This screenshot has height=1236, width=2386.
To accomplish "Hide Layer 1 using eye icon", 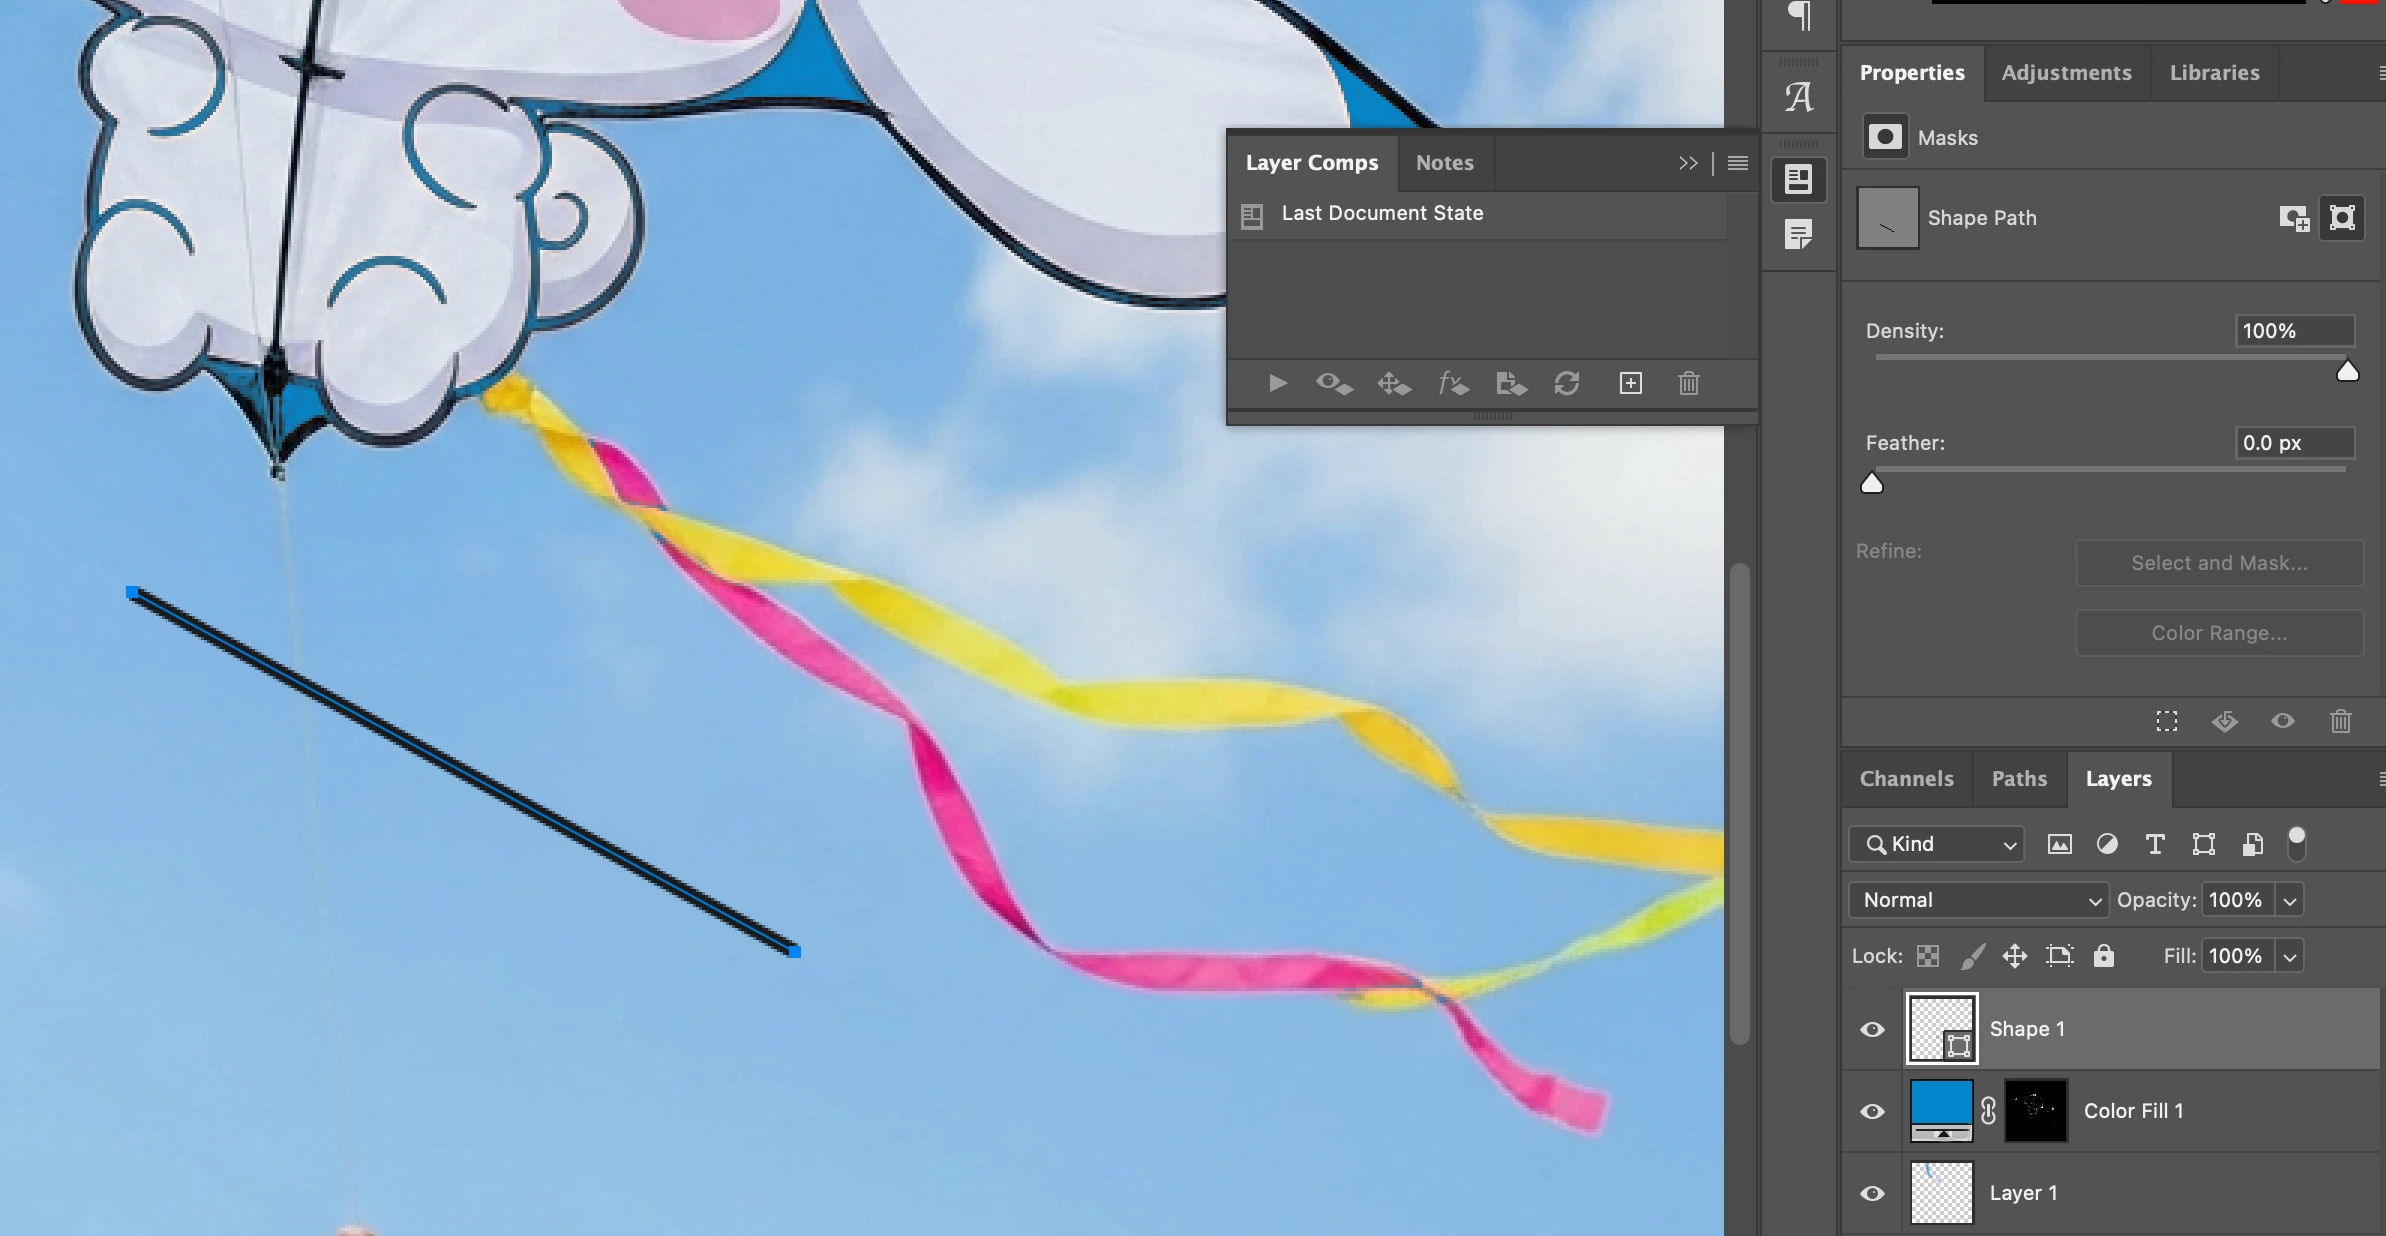I will [1872, 1194].
